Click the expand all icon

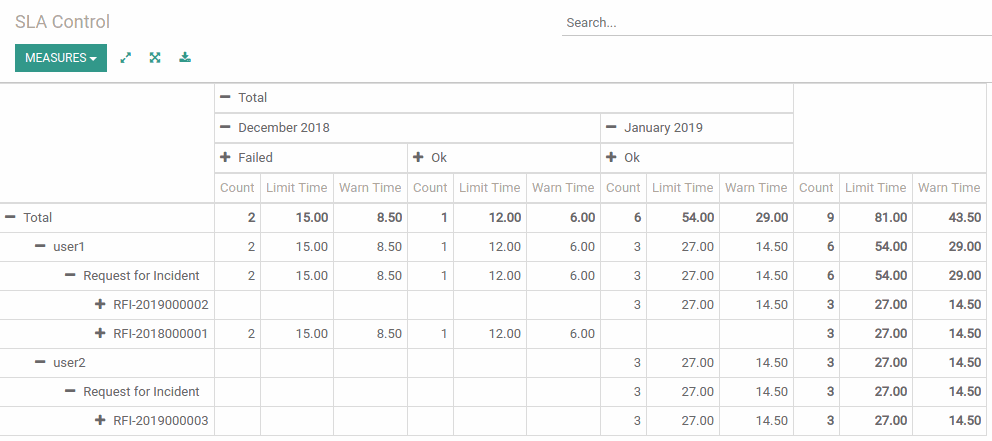pos(155,58)
